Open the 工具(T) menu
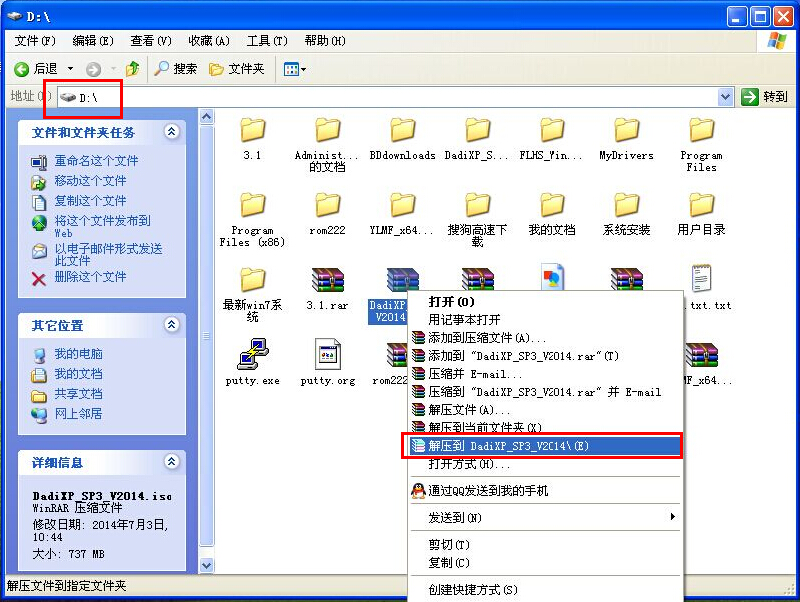Image resolution: width=800 pixels, height=602 pixels. (267, 41)
